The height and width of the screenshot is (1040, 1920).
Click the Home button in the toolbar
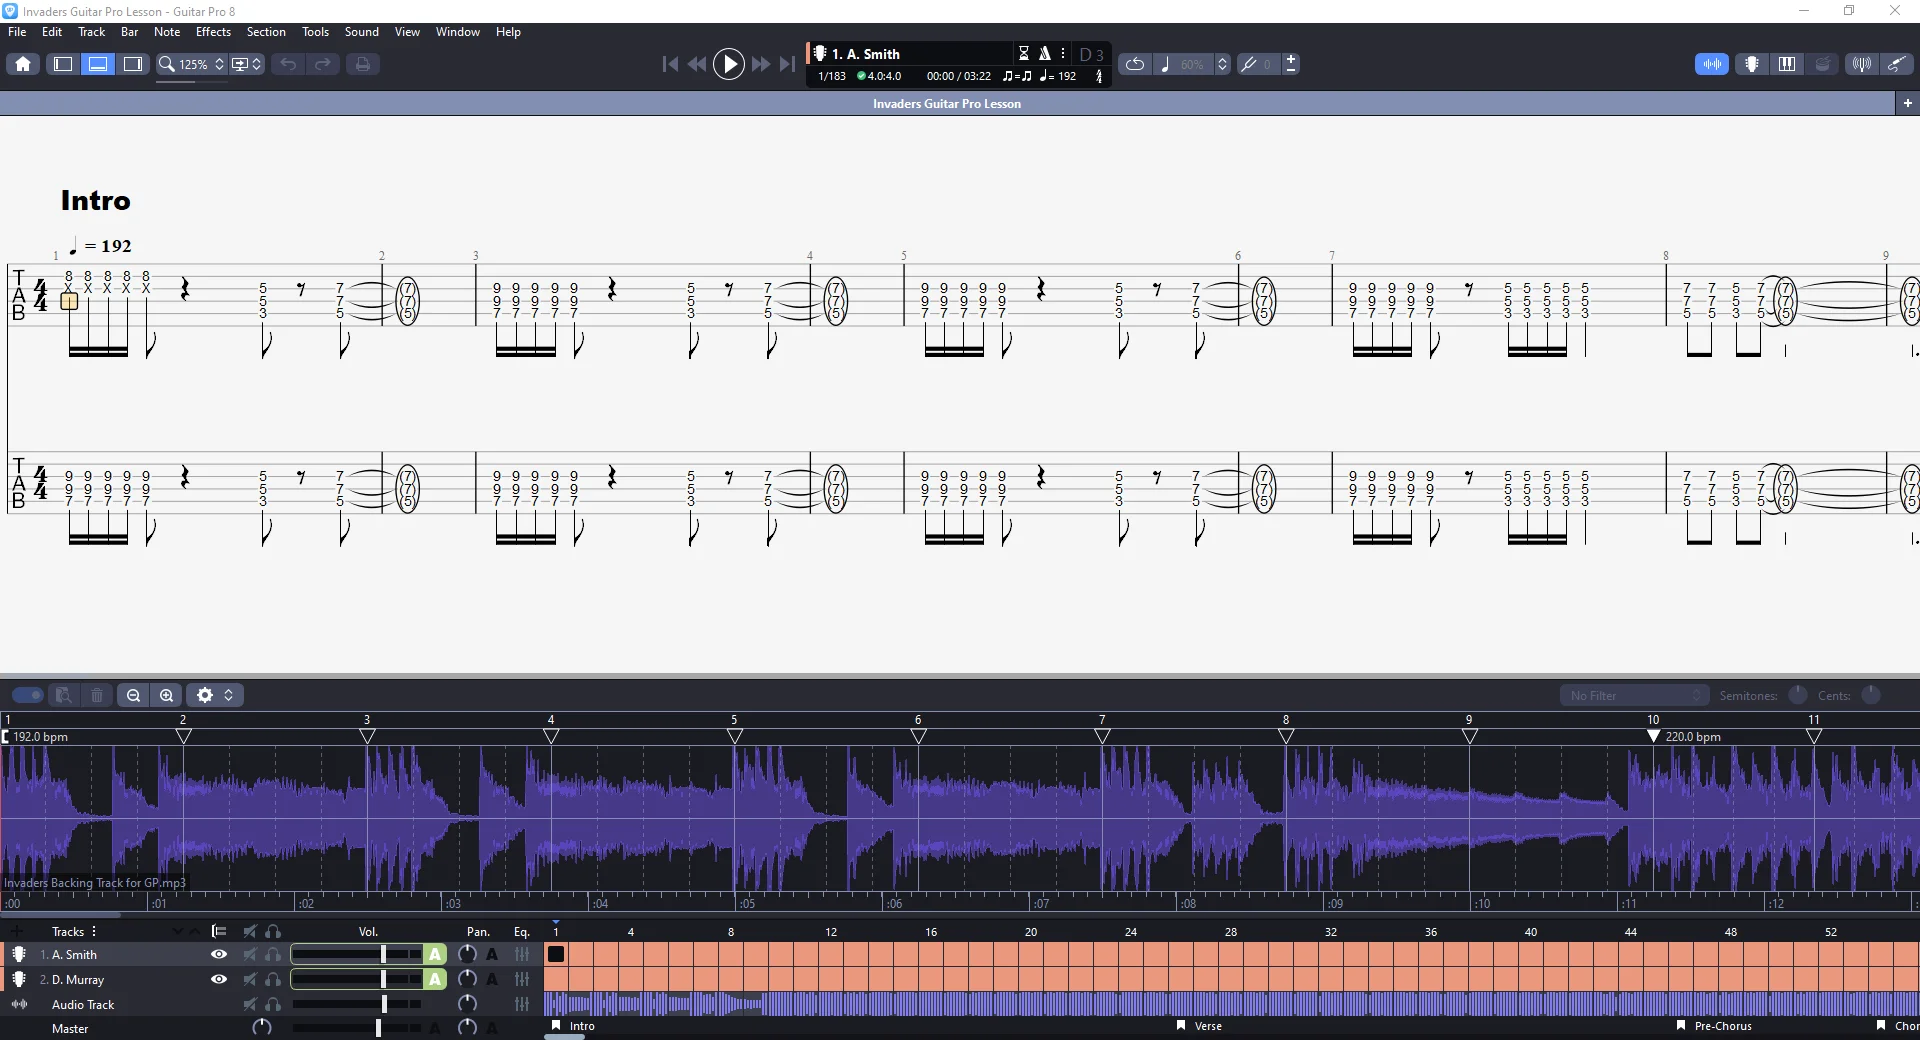tap(23, 64)
